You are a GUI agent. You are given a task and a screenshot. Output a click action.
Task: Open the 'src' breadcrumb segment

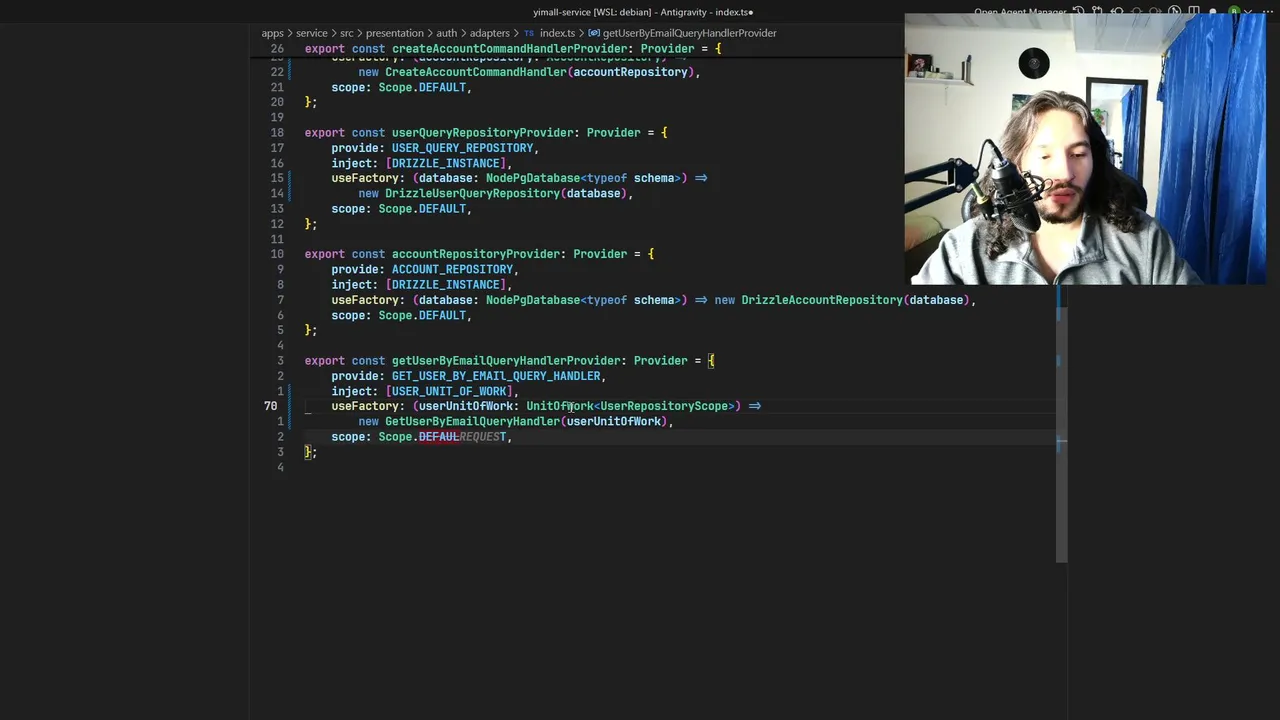pyautogui.click(x=347, y=33)
